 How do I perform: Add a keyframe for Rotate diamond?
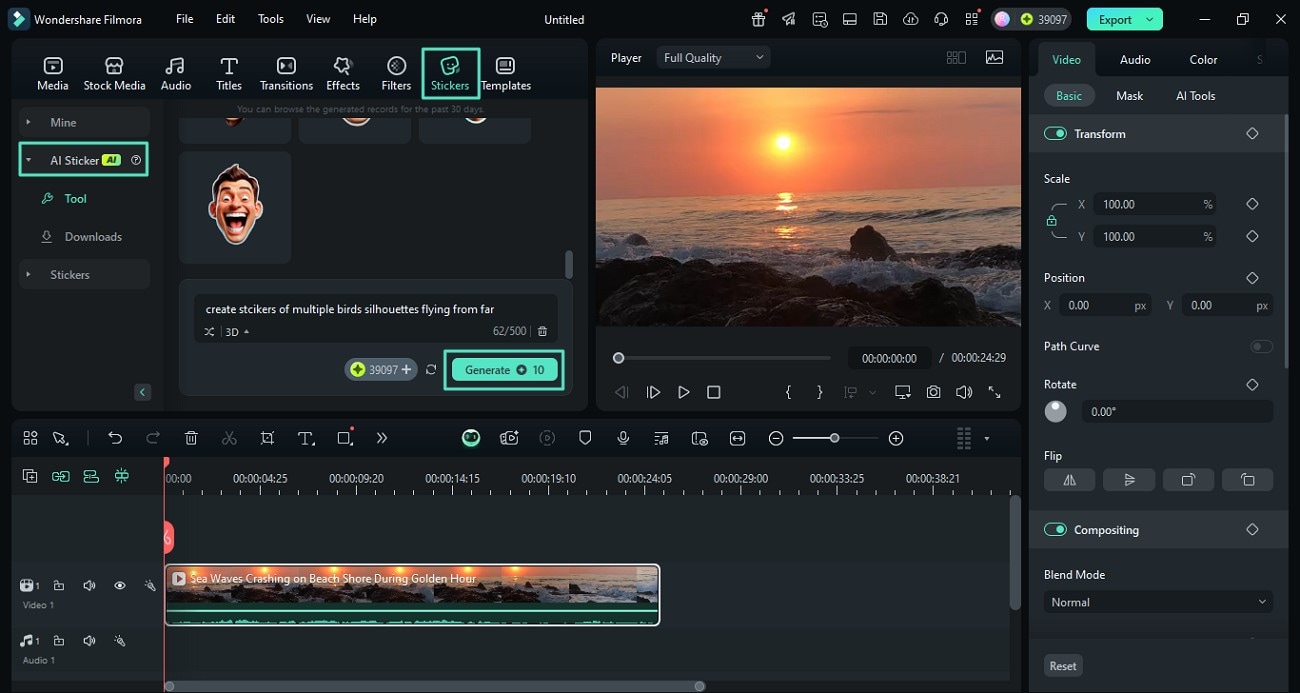1252,384
